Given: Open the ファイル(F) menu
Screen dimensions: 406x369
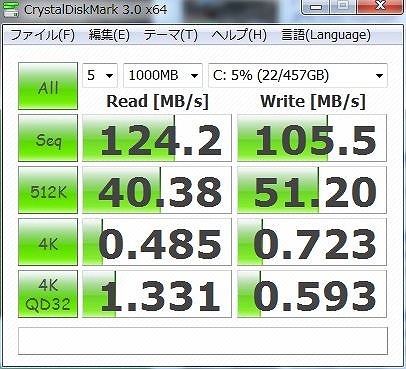Looking at the screenshot, I should coord(42,35).
